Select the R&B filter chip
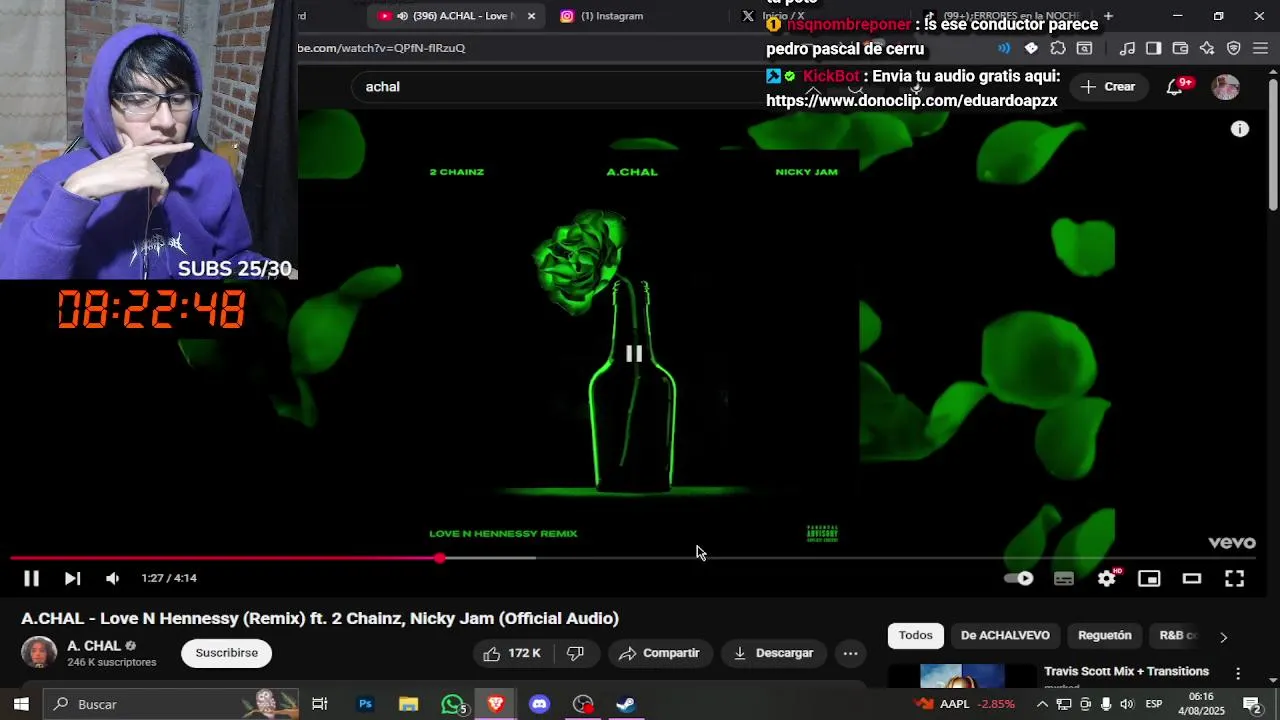Screen dimensions: 1280x720 [1177, 635]
